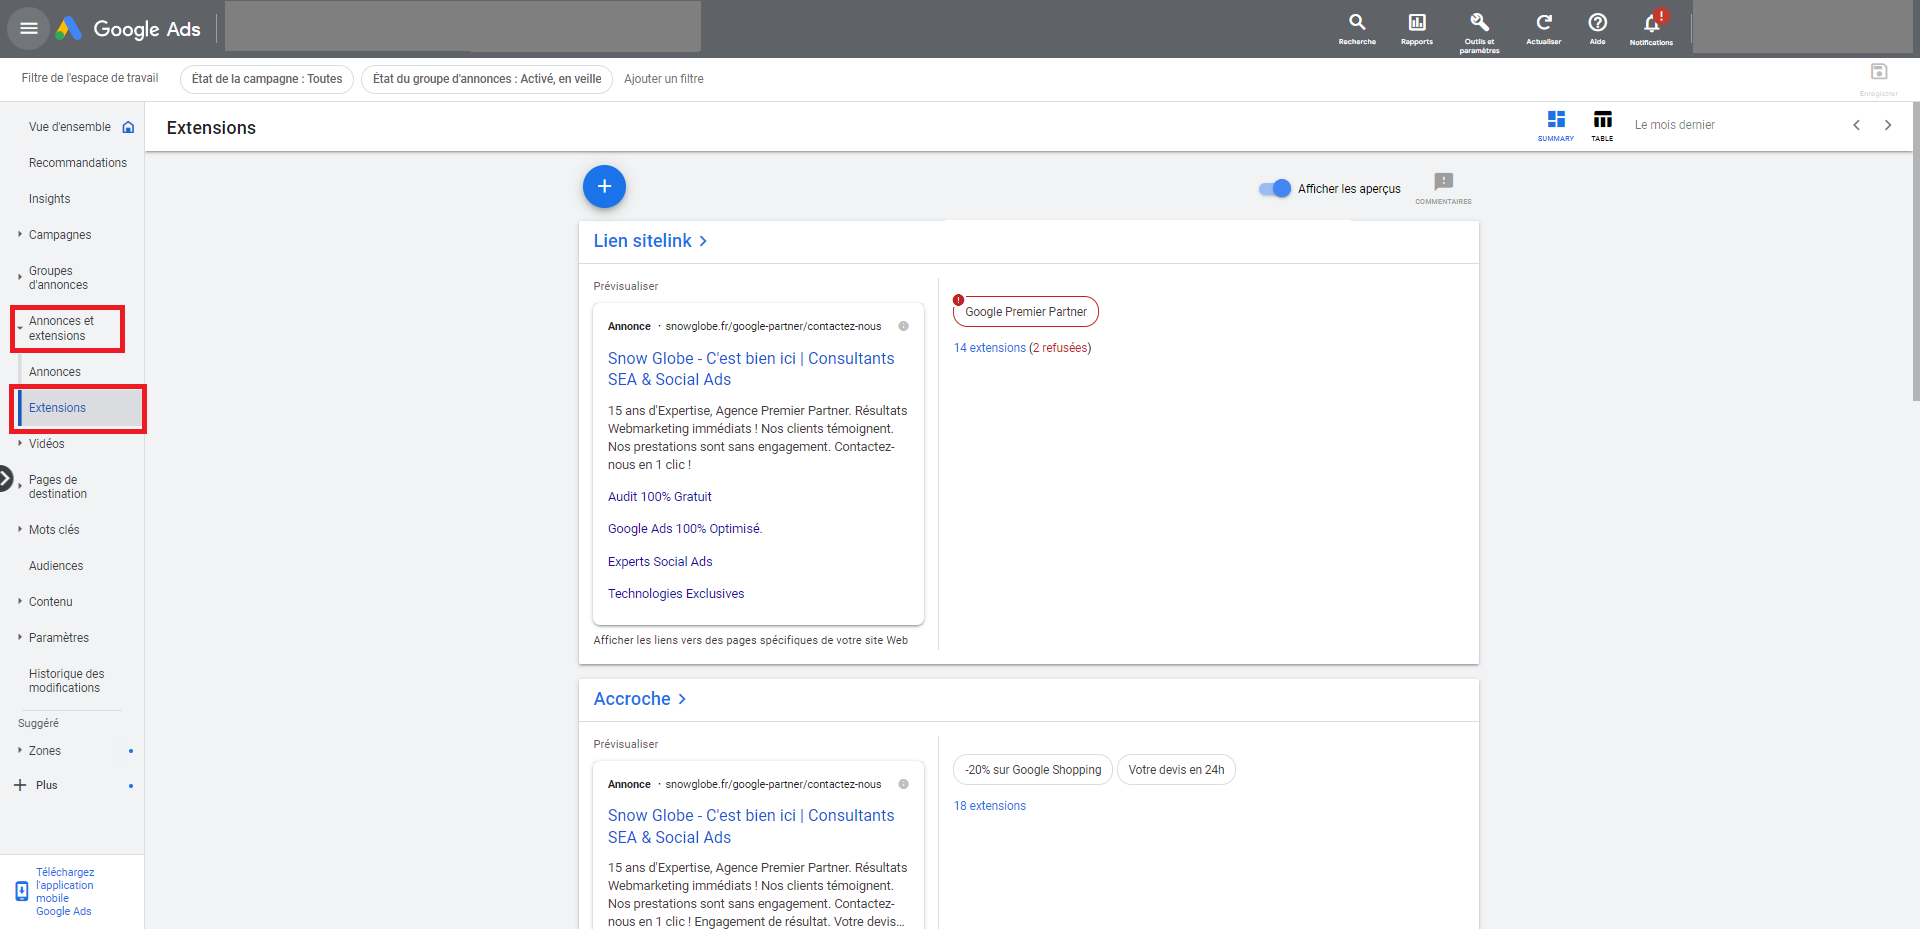This screenshot has height=929, width=1920.
Task: Open the 18 extensions link
Action: click(990, 806)
